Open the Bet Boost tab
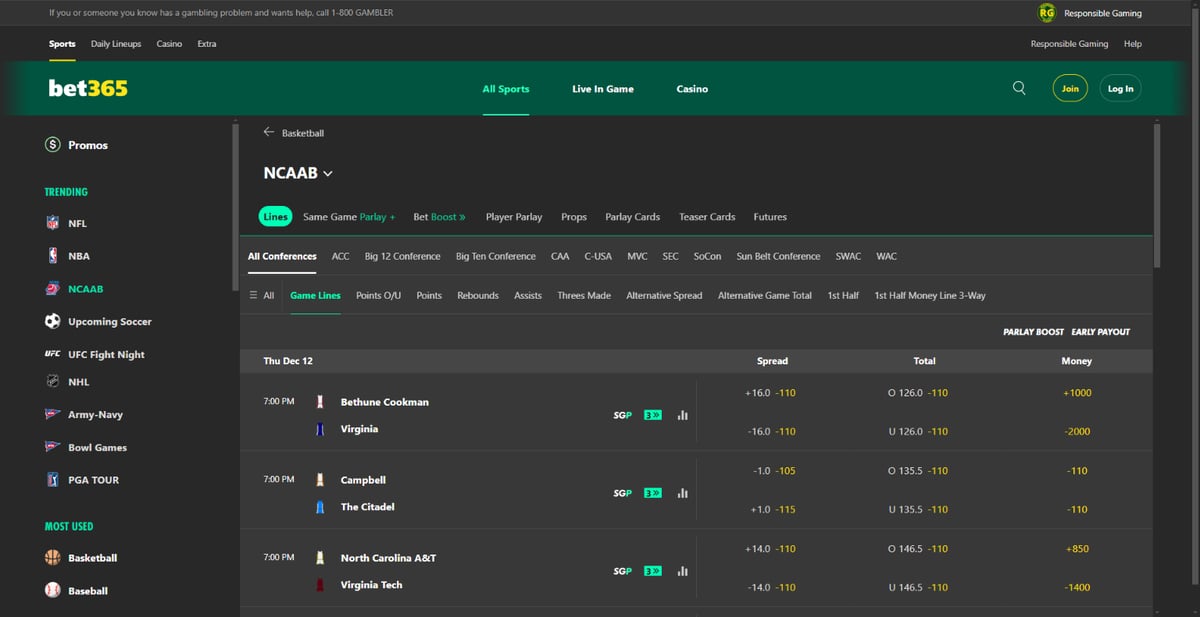Image resolution: width=1200 pixels, height=617 pixels. click(439, 216)
